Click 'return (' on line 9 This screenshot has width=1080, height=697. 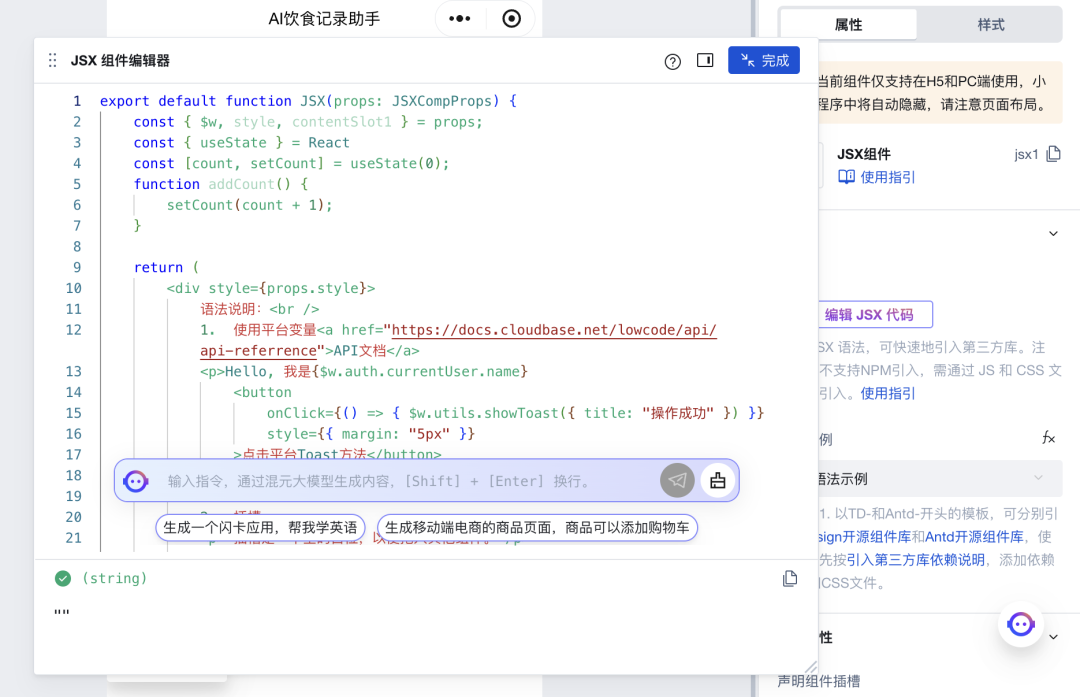click(x=166, y=267)
